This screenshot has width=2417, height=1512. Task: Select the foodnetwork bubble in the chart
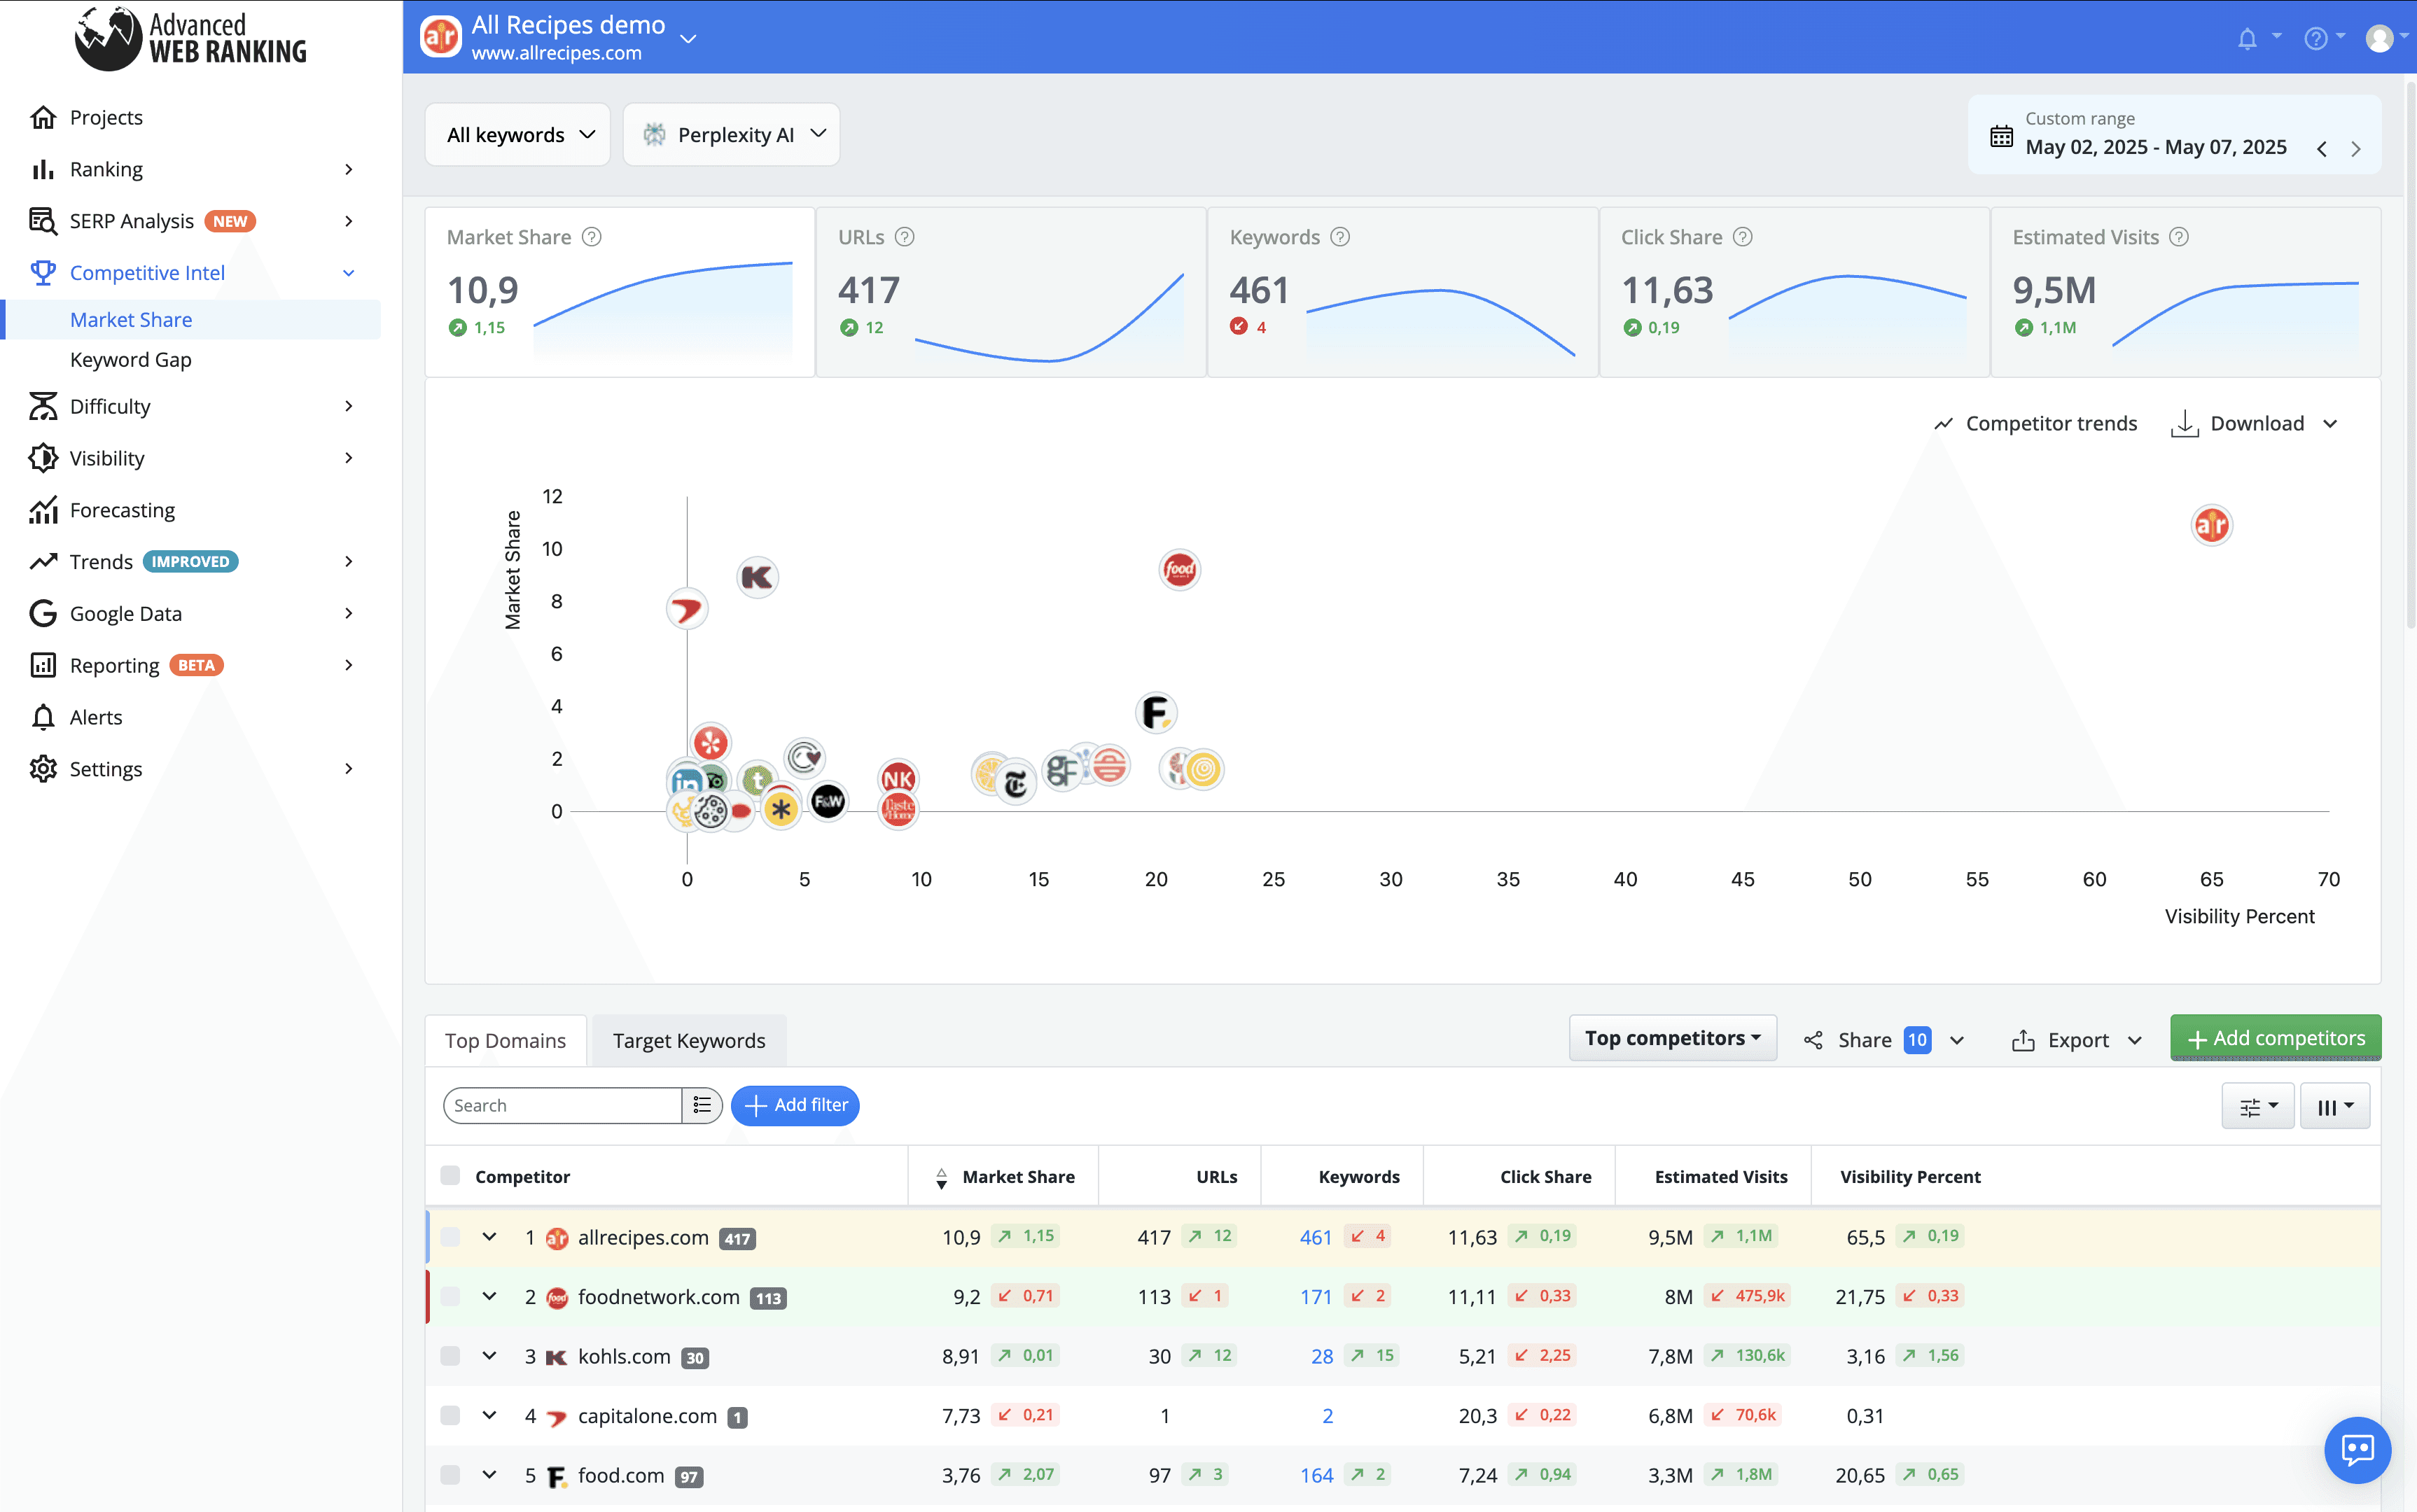(1179, 570)
